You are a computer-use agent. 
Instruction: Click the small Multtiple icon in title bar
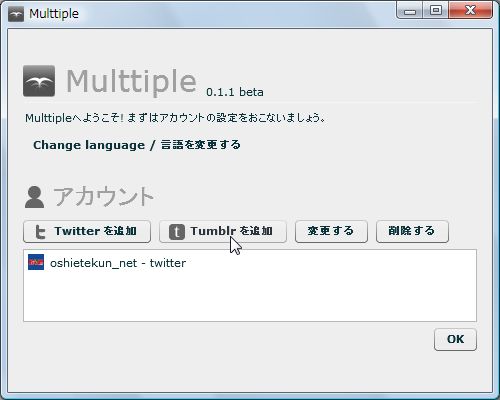click(16, 14)
